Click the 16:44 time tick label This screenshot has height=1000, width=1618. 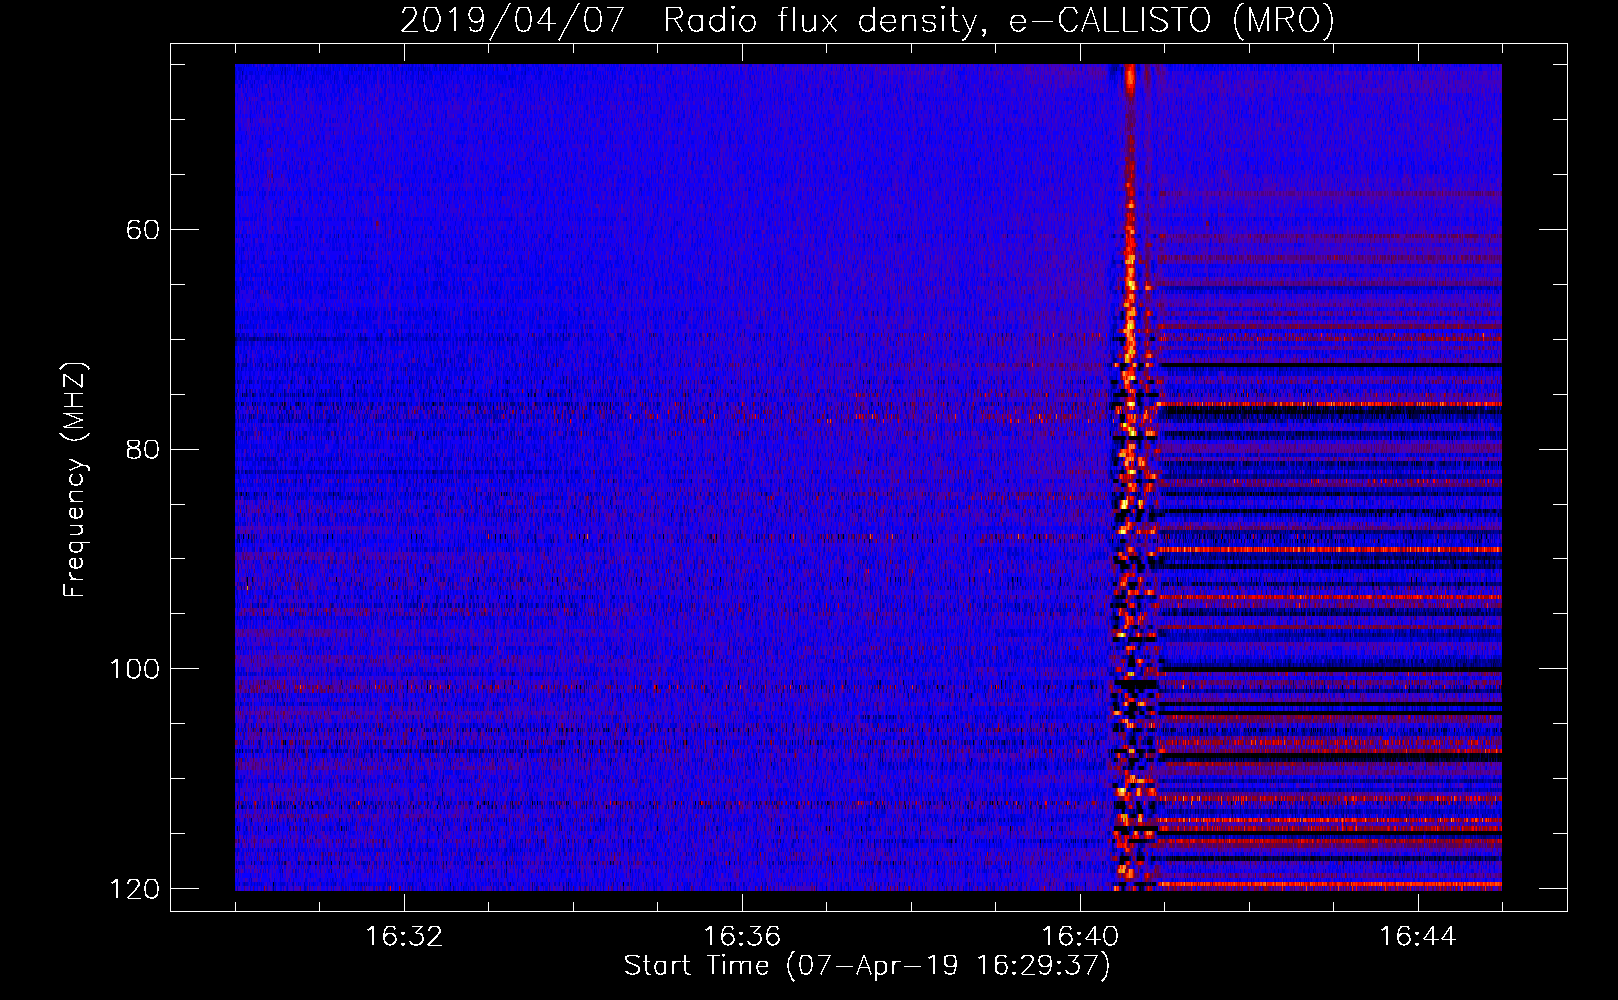pos(1418,937)
